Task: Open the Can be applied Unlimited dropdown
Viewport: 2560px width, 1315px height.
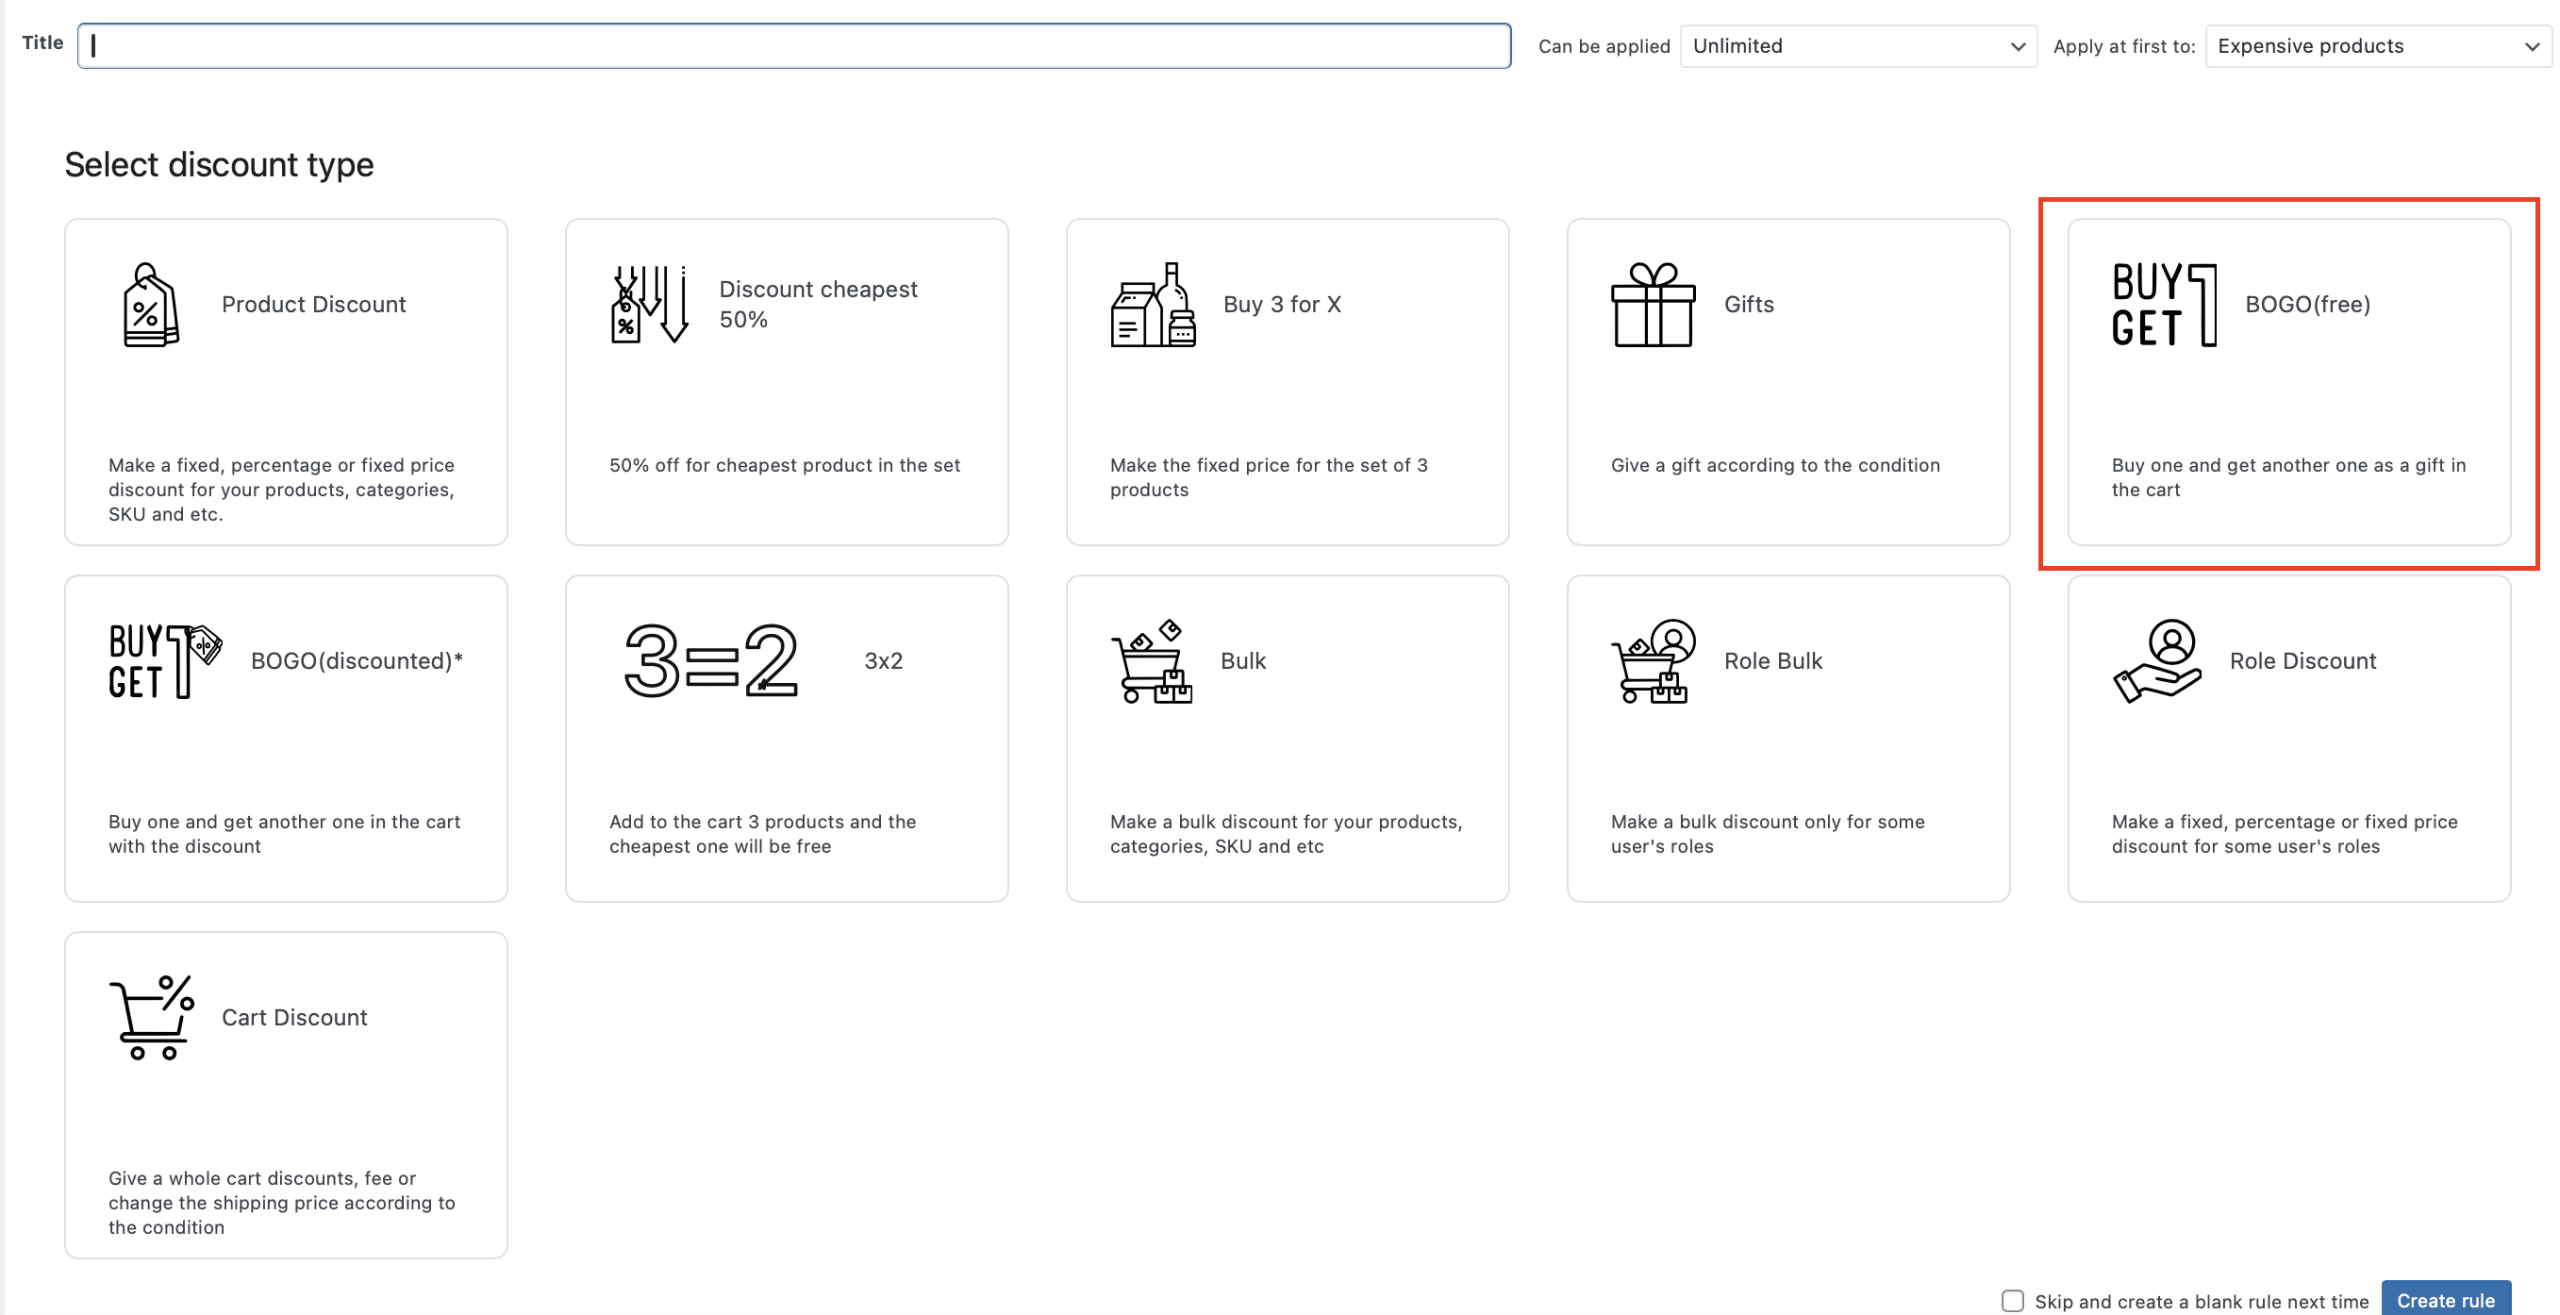Action: coord(1857,46)
